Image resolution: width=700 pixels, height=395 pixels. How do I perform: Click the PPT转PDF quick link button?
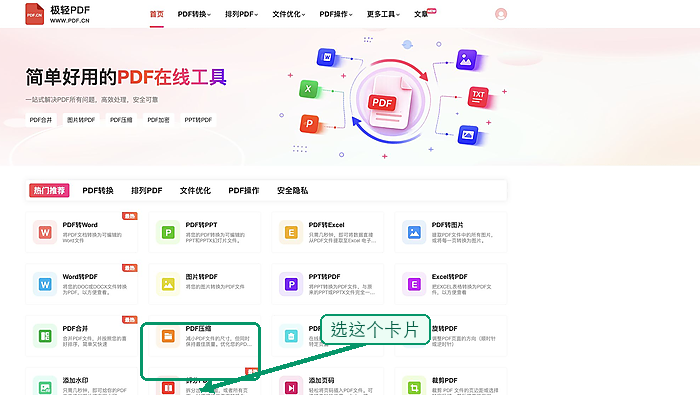click(198, 120)
